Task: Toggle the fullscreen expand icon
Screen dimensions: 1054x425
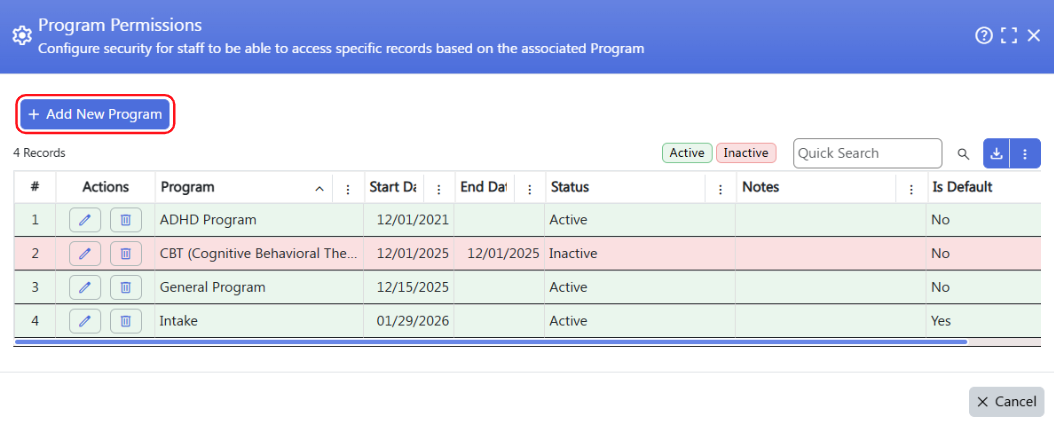Action: point(1008,36)
